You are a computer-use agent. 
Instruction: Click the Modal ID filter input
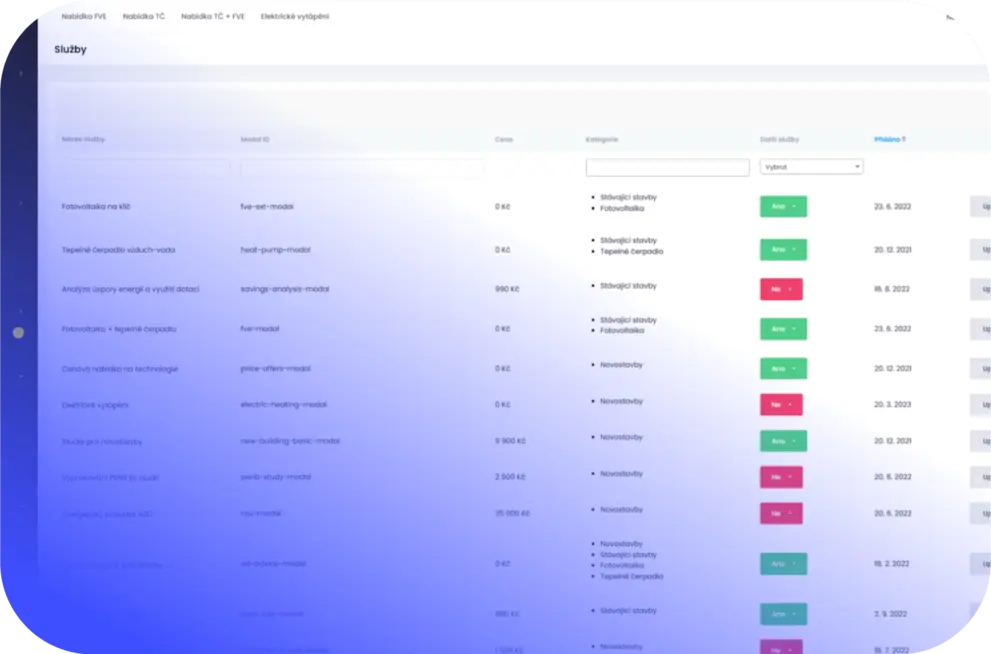[362, 168]
